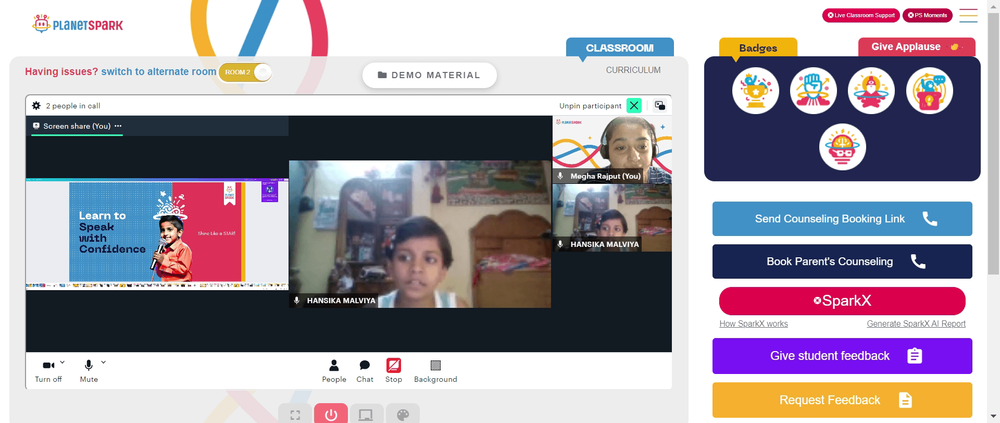Select the Badges tab
1000x423 pixels.
pyautogui.click(x=758, y=48)
